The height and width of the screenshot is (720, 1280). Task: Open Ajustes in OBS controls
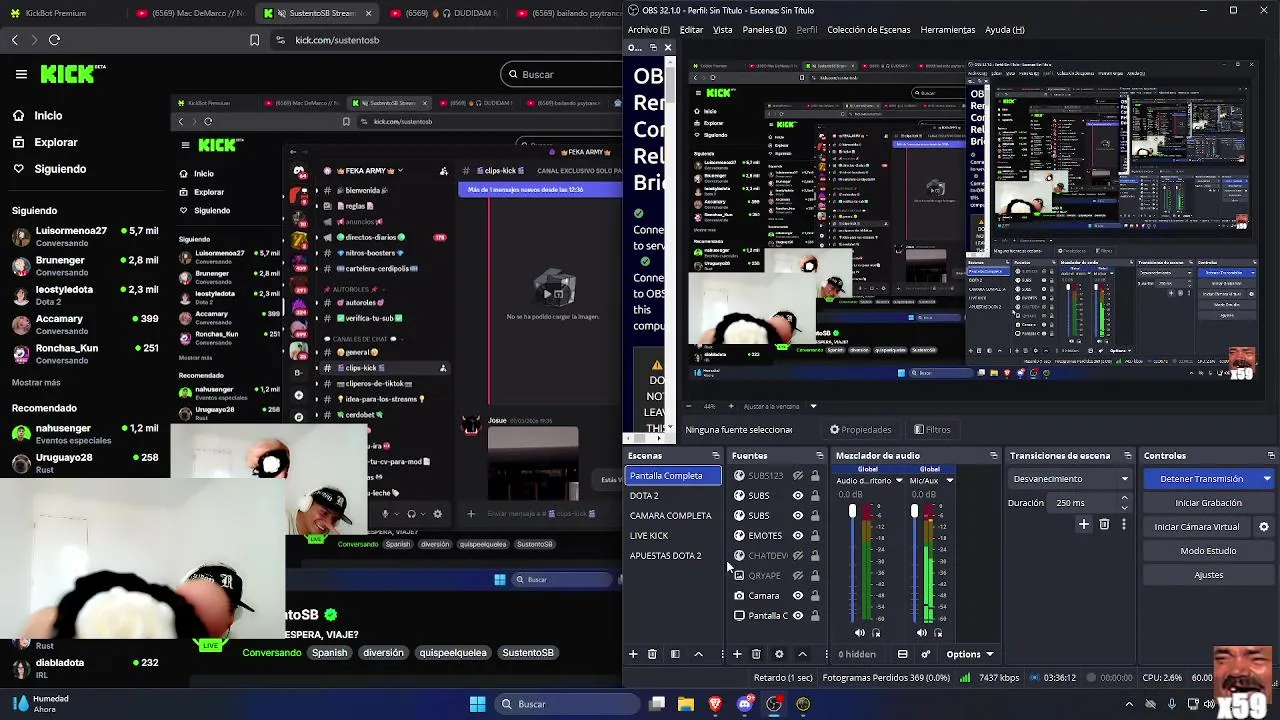click(1208, 575)
